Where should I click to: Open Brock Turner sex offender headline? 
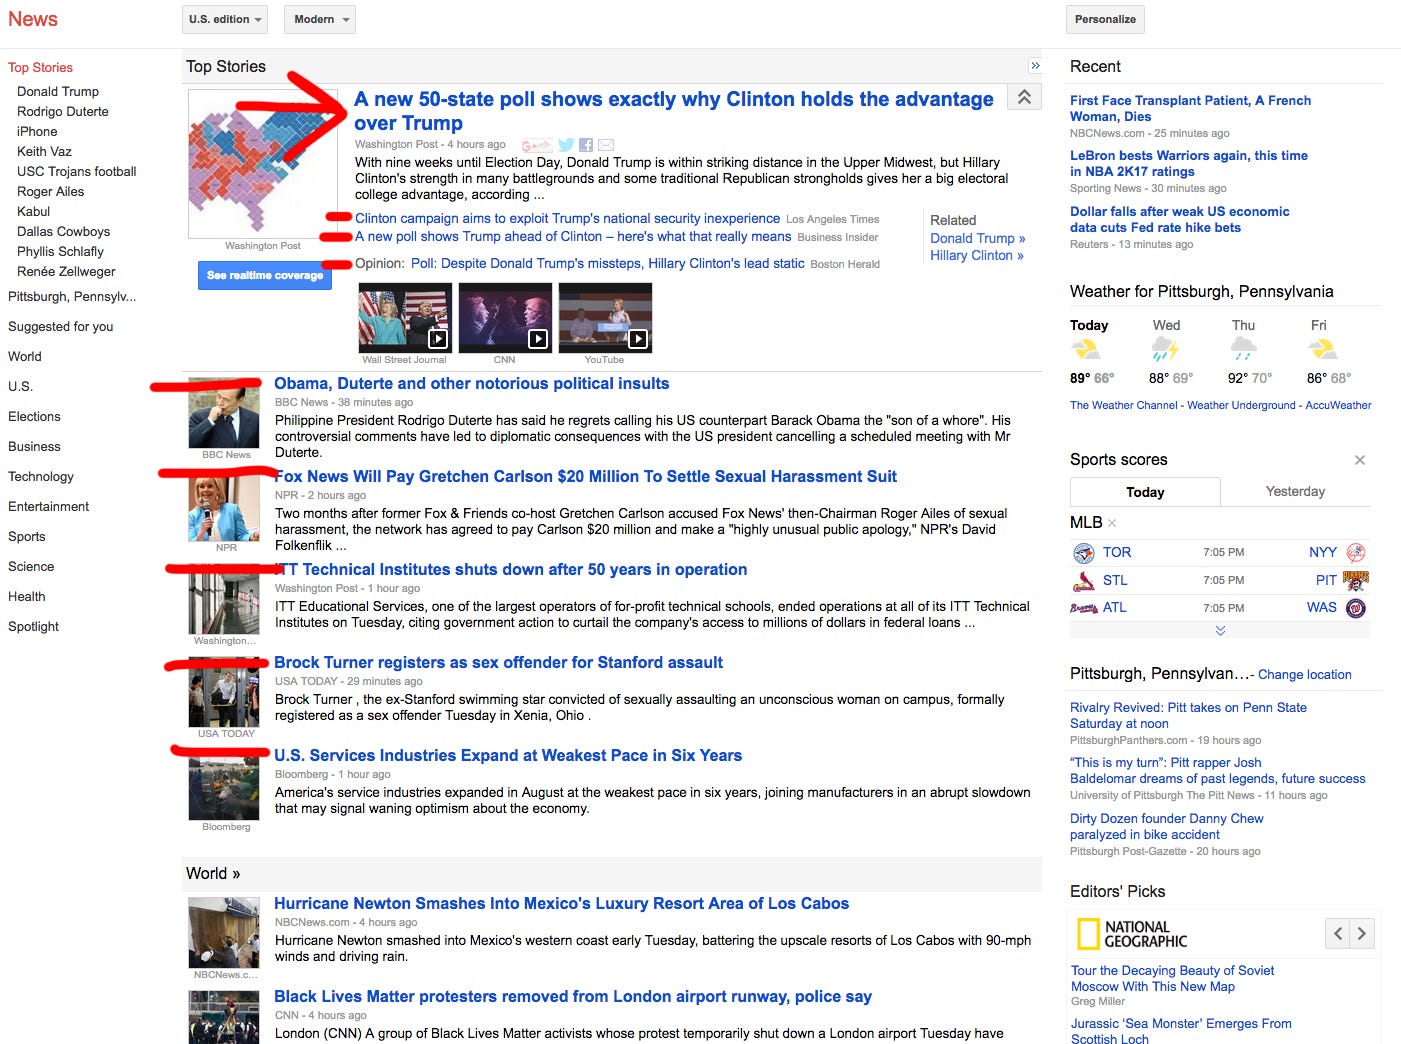point(499,663)
